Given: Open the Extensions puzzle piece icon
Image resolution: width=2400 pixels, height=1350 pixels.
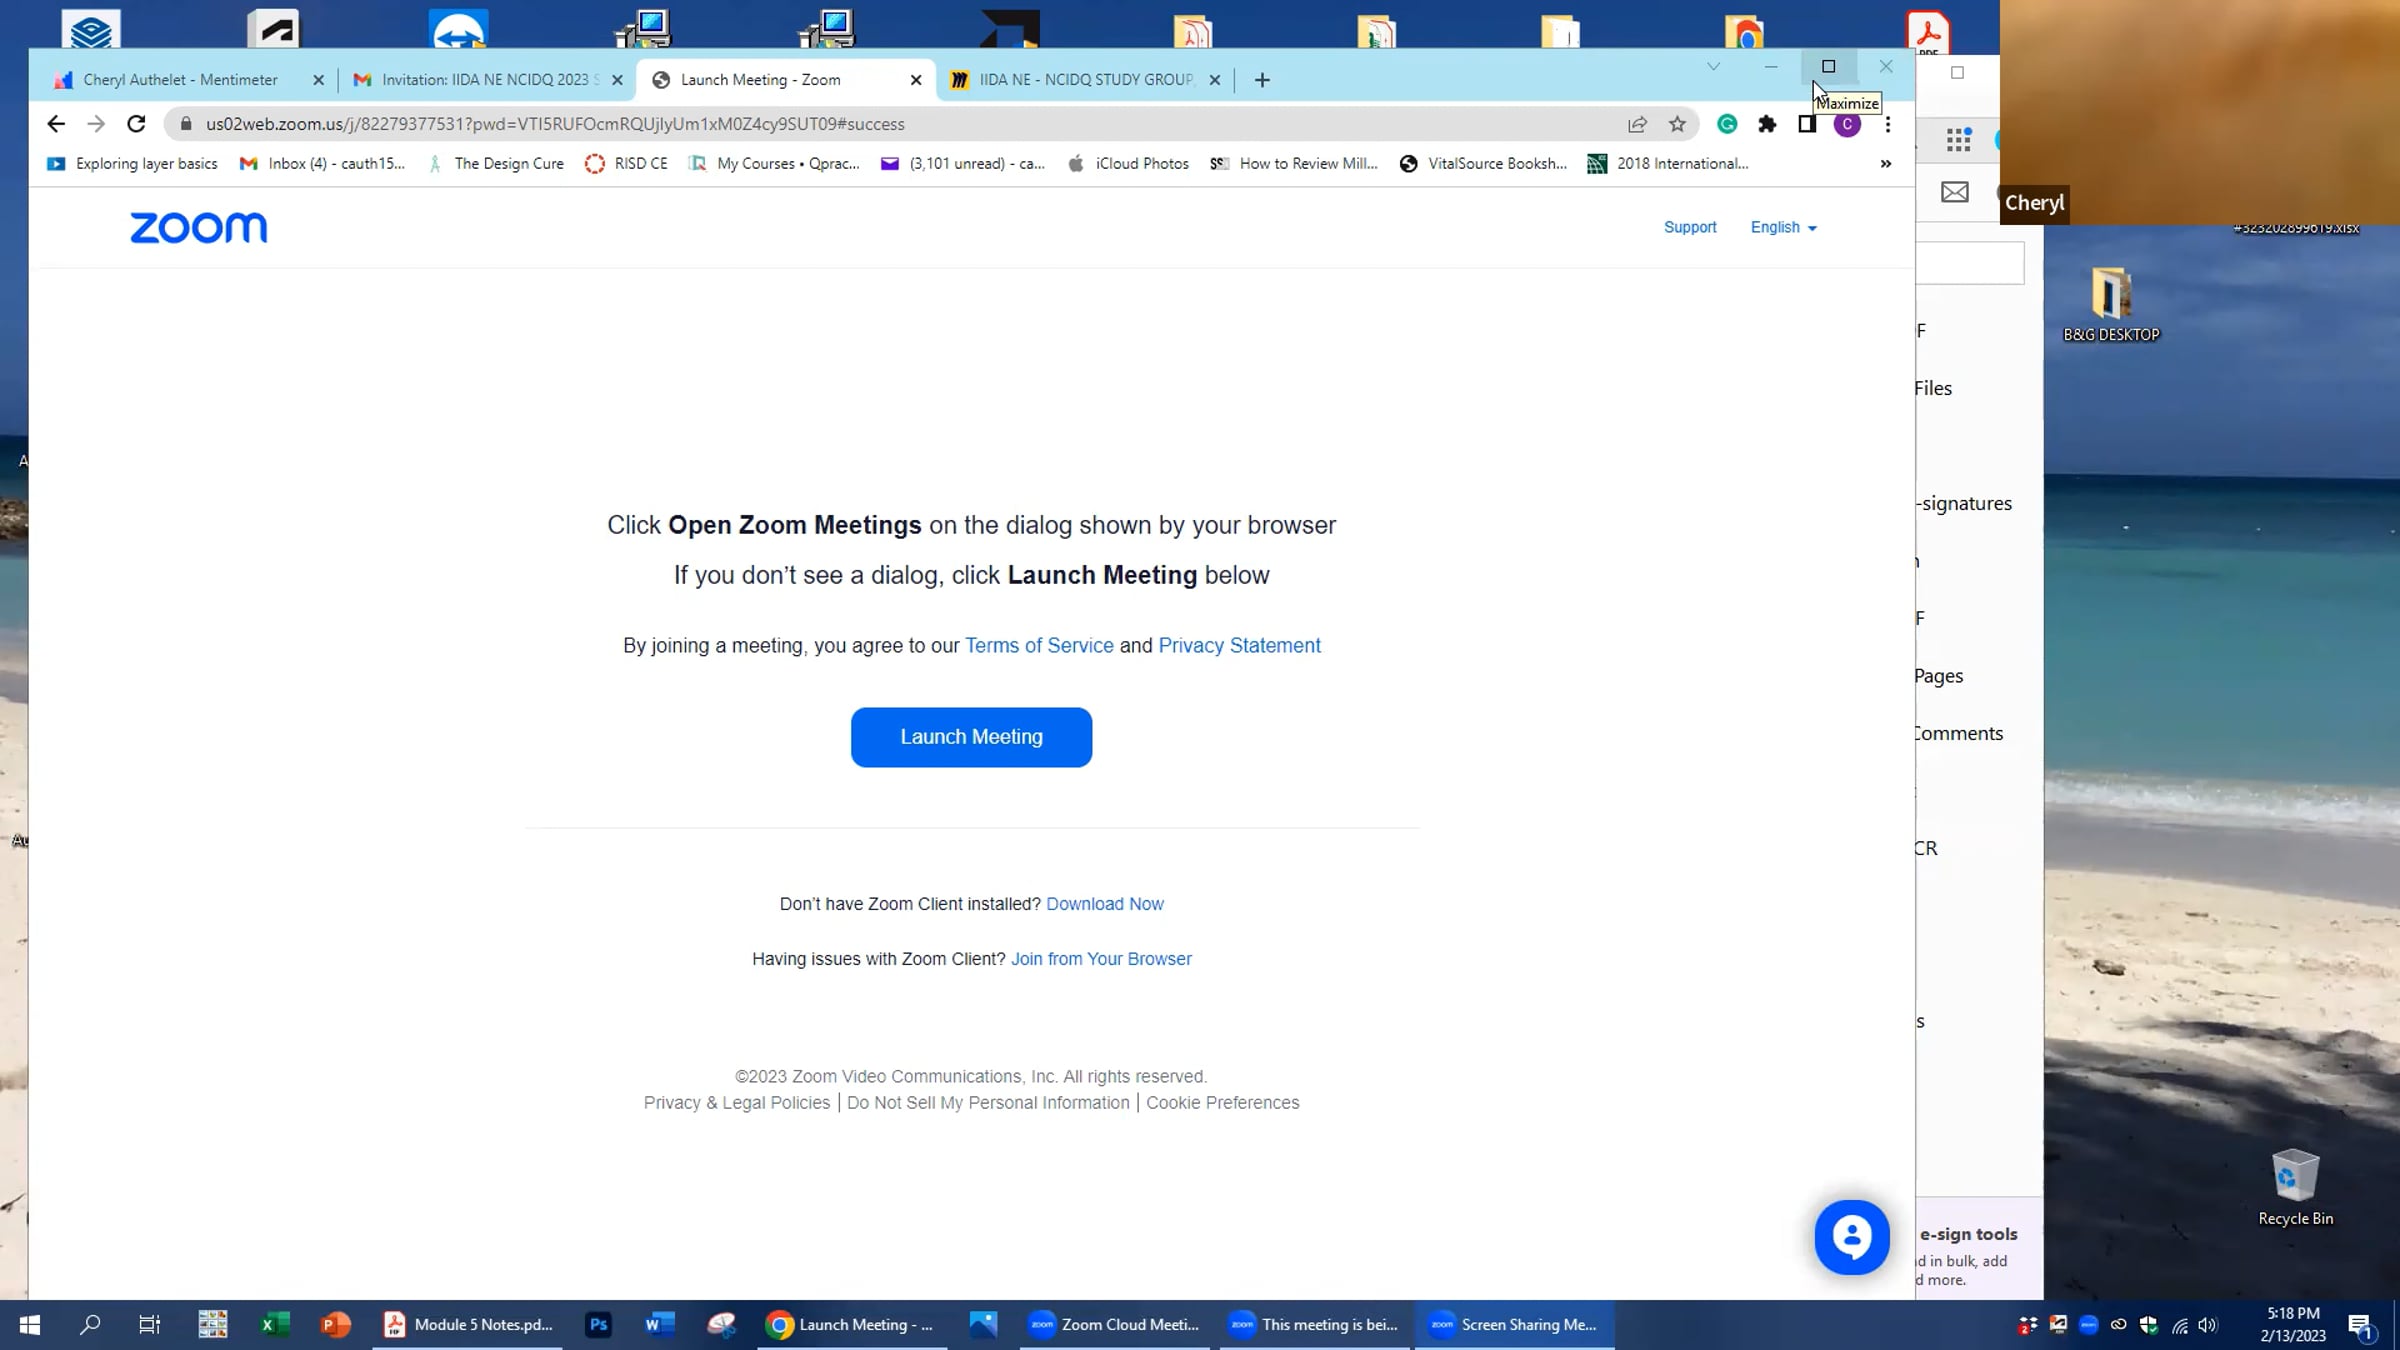Looking at the screenshot, I should [1767, 124].
